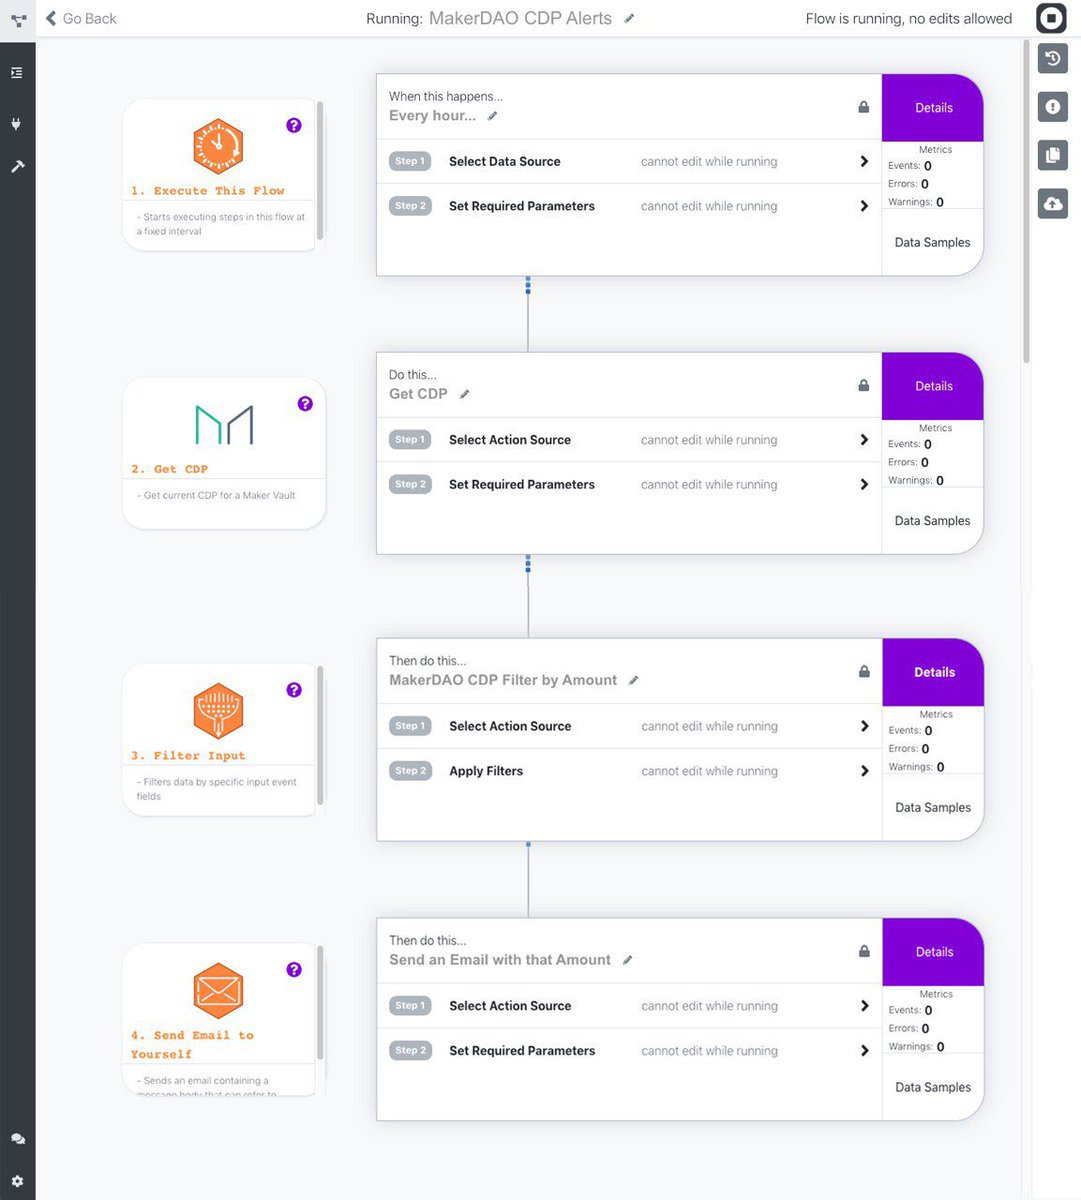Edit the MakerDAO CDP Alerts flow name pencil

coord(629,18)
